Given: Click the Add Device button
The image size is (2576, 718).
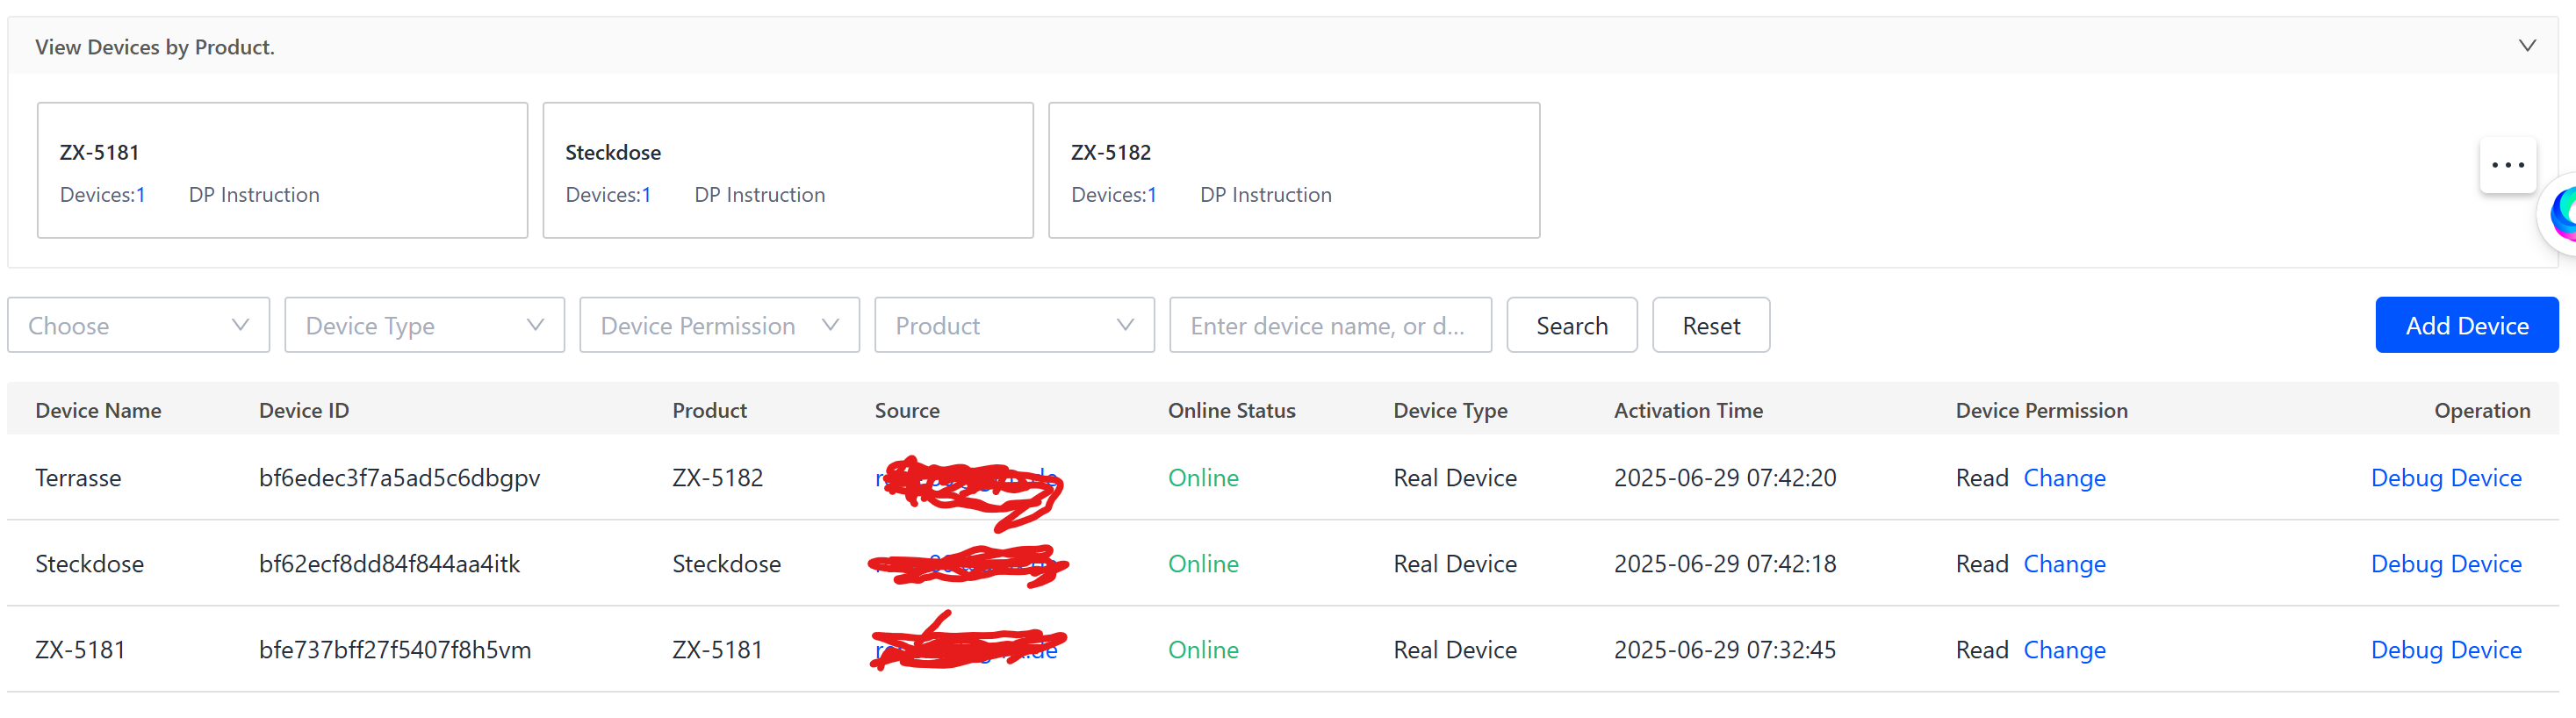Looking at the screenshot, I should coord(2466,325).
